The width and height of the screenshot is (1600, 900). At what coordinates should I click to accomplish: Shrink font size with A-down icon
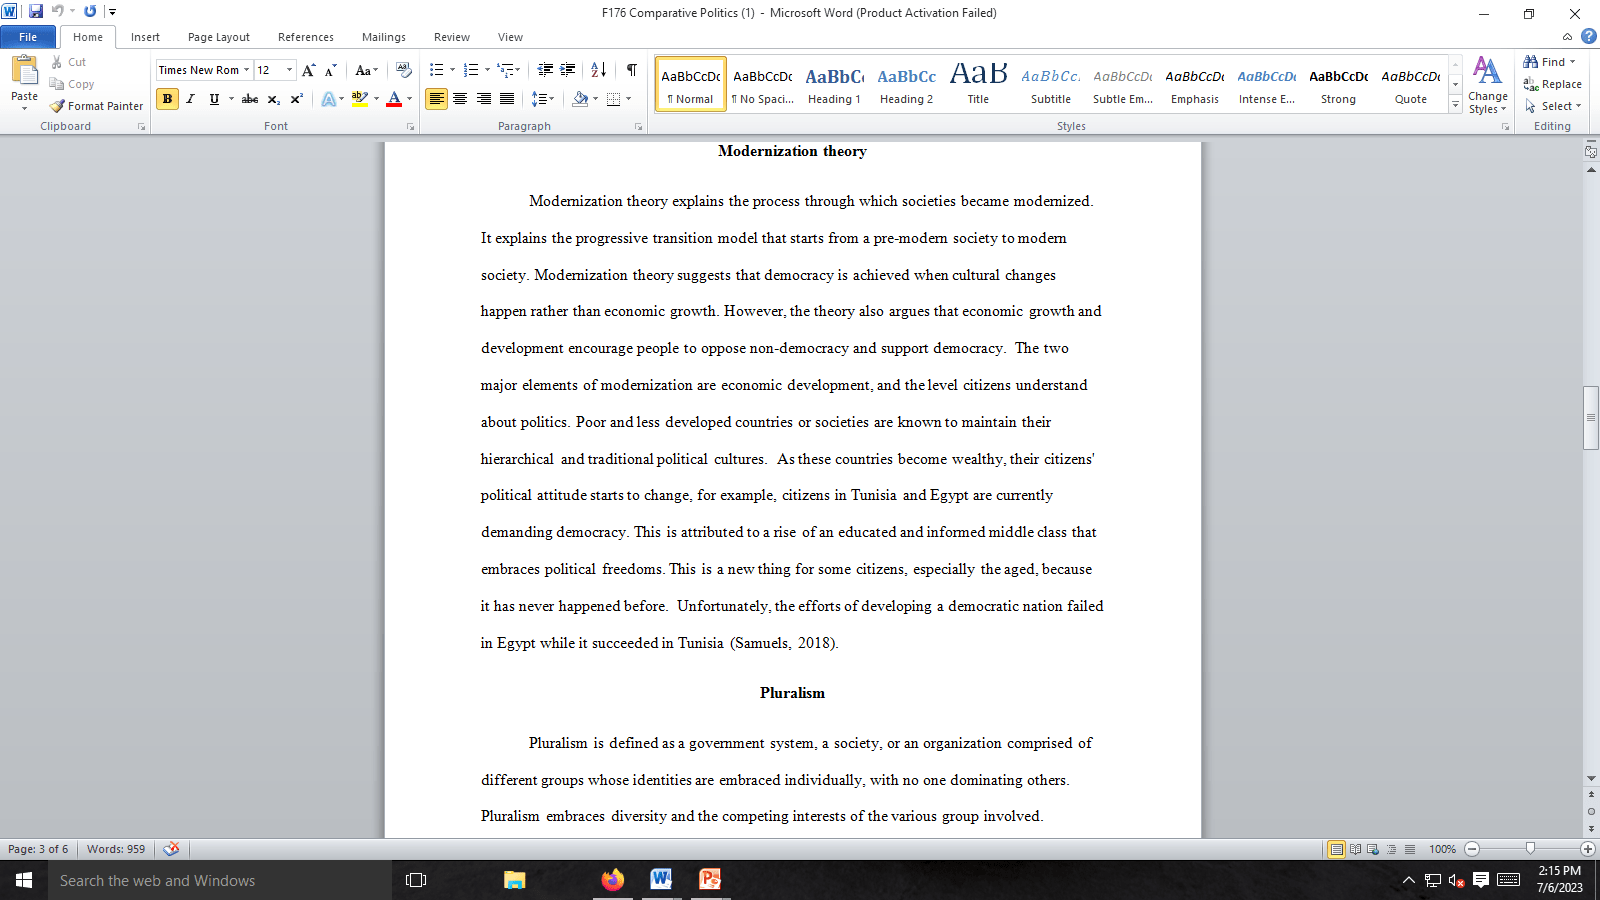[331, 70]
